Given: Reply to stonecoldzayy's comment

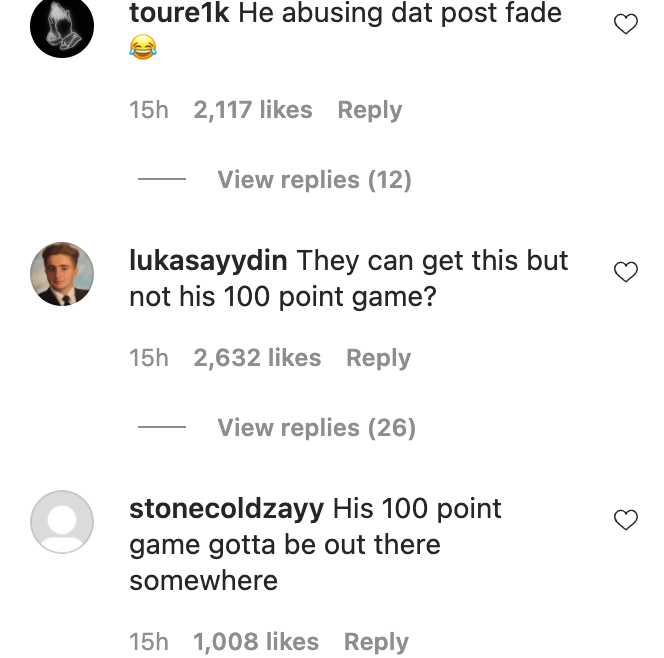Looking at the screenshot, I should click(376, 642).
